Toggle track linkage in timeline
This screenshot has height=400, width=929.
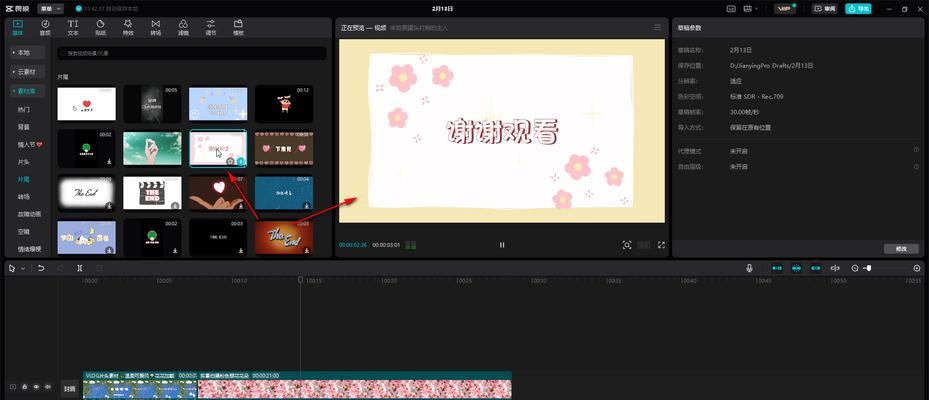coord(816,268)
